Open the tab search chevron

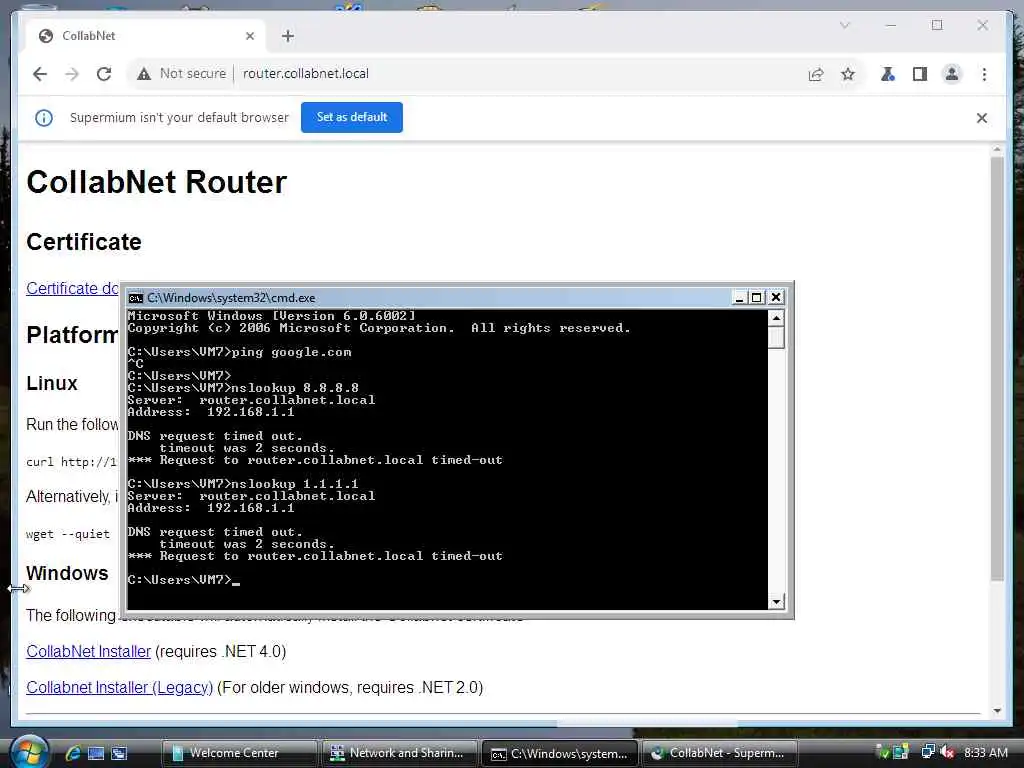[844, 25]
